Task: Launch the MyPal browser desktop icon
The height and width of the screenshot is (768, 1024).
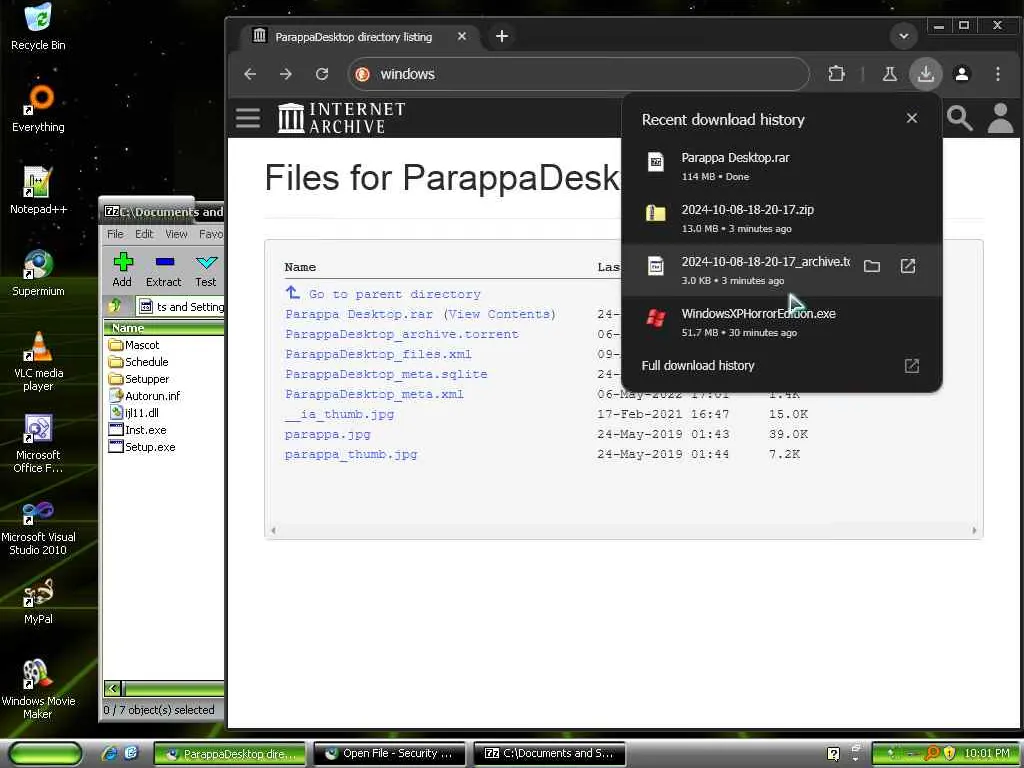Action: pos(38,601)
